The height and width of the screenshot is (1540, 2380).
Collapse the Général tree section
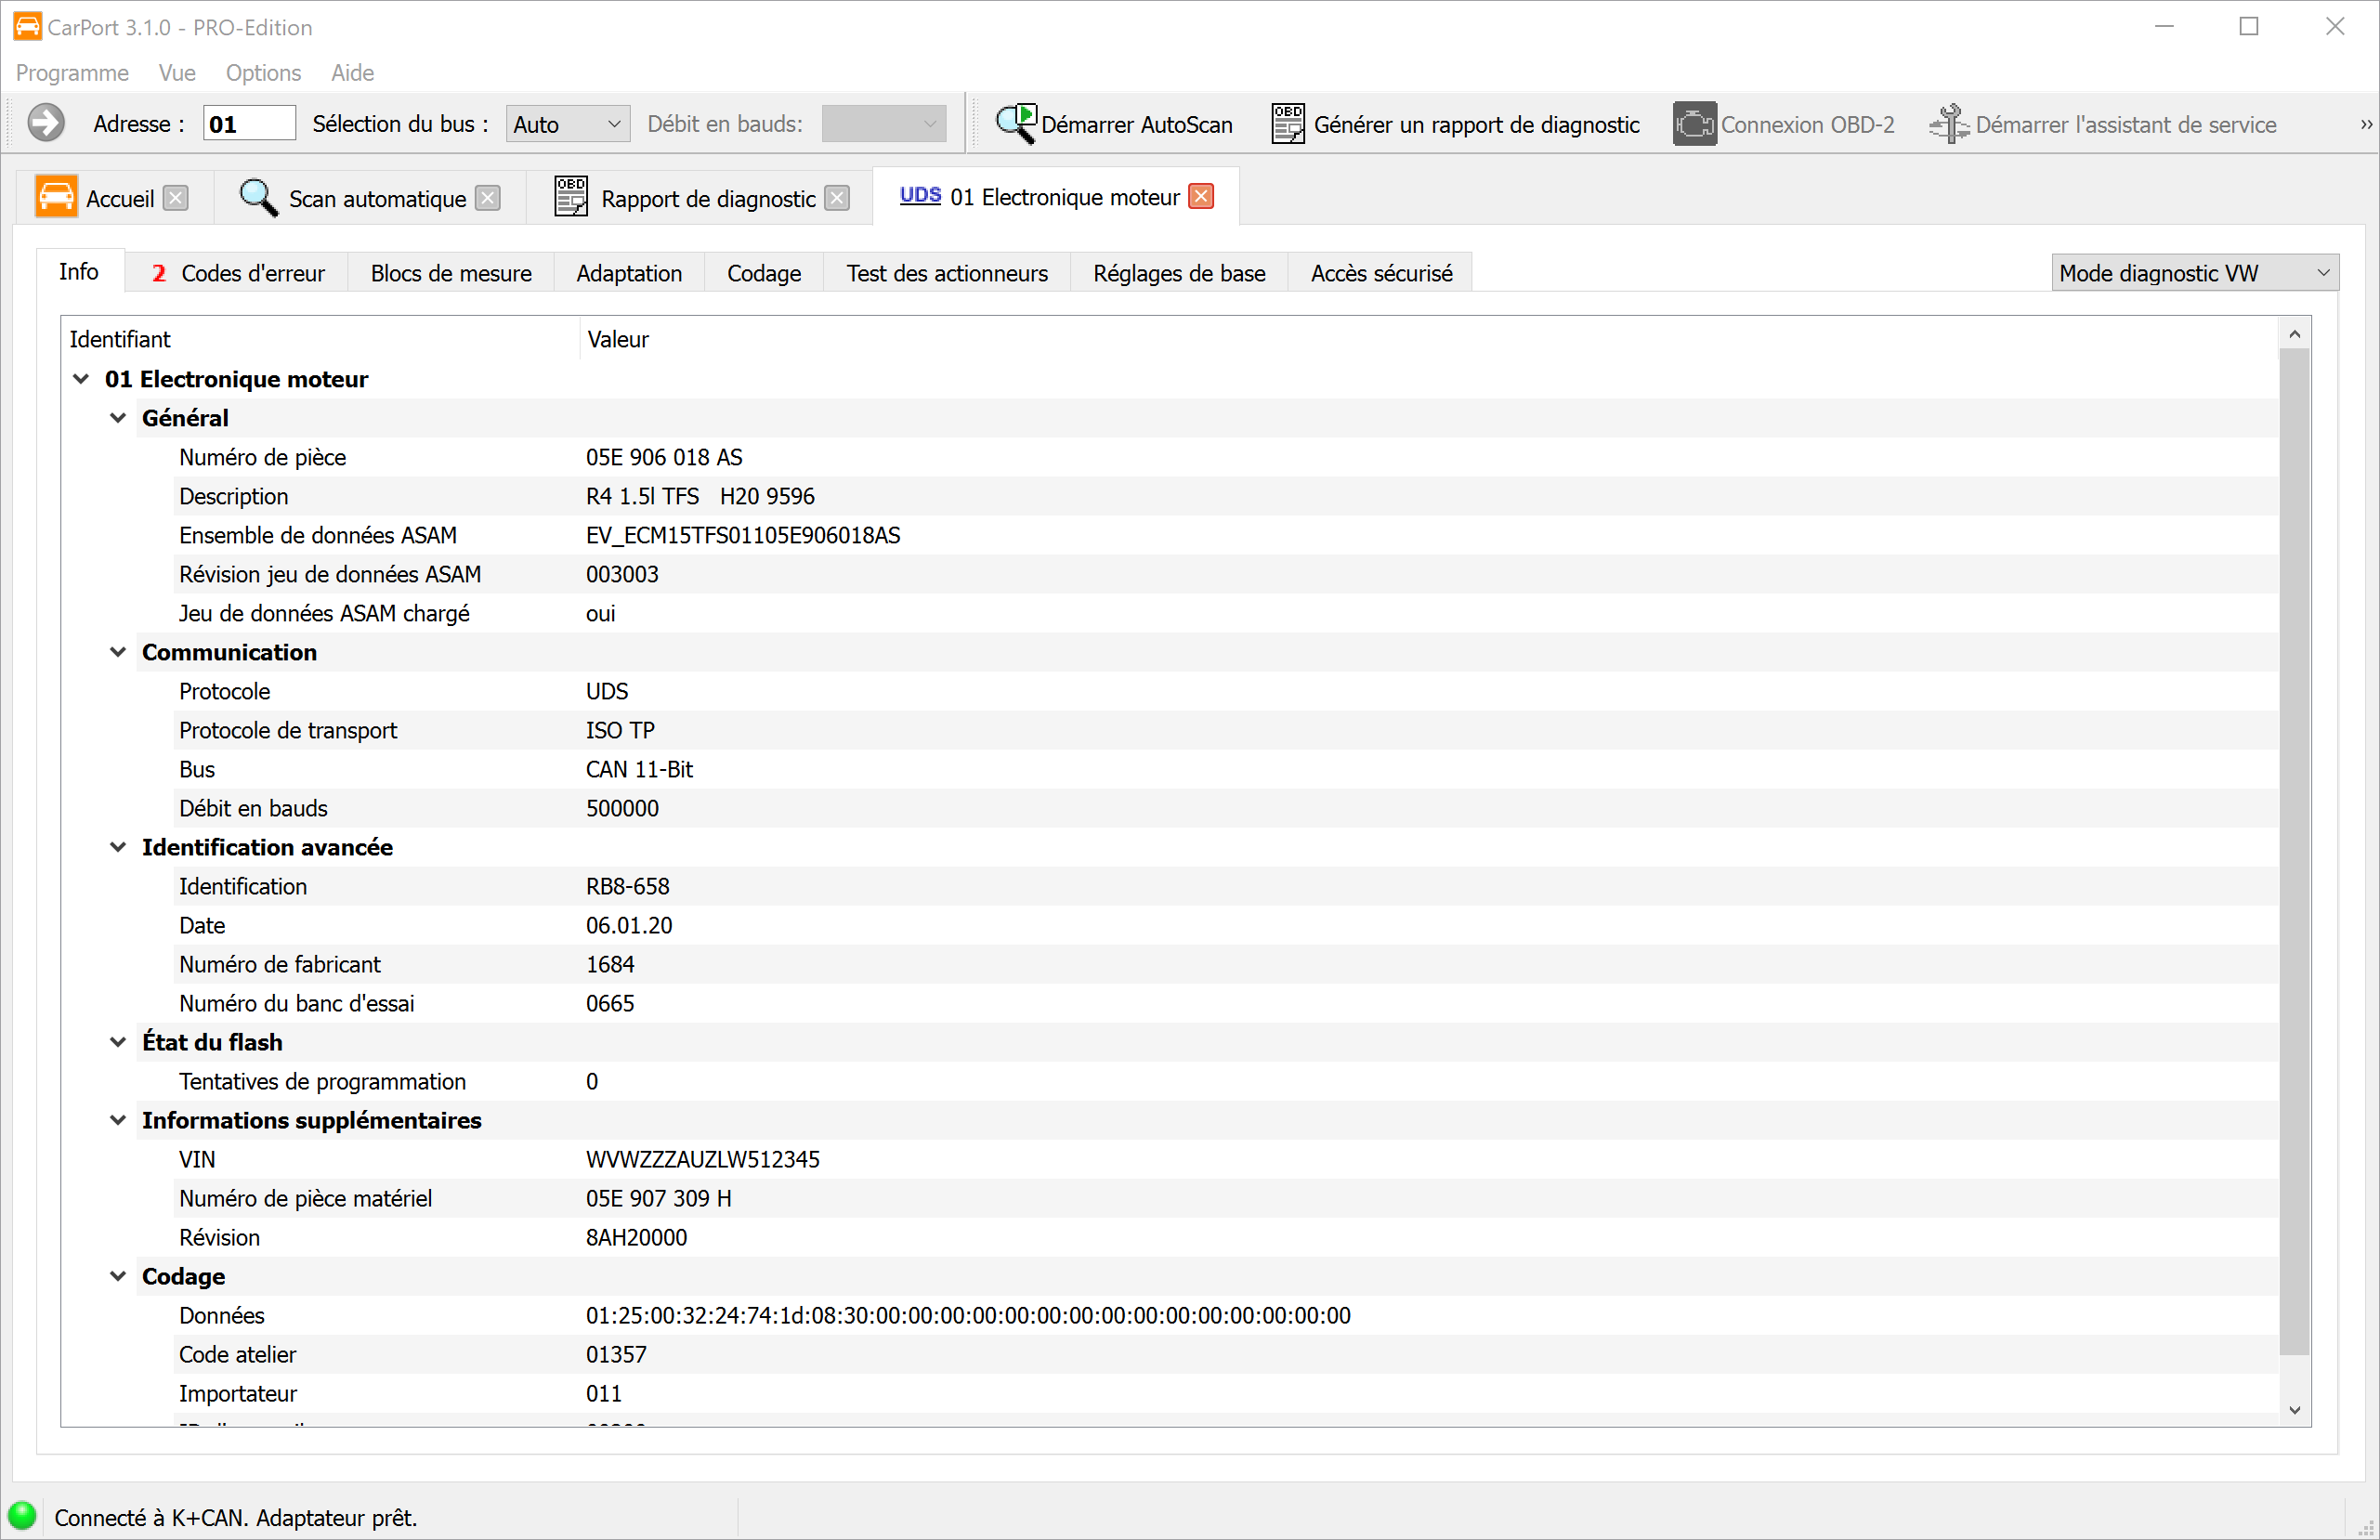(118, 418)
